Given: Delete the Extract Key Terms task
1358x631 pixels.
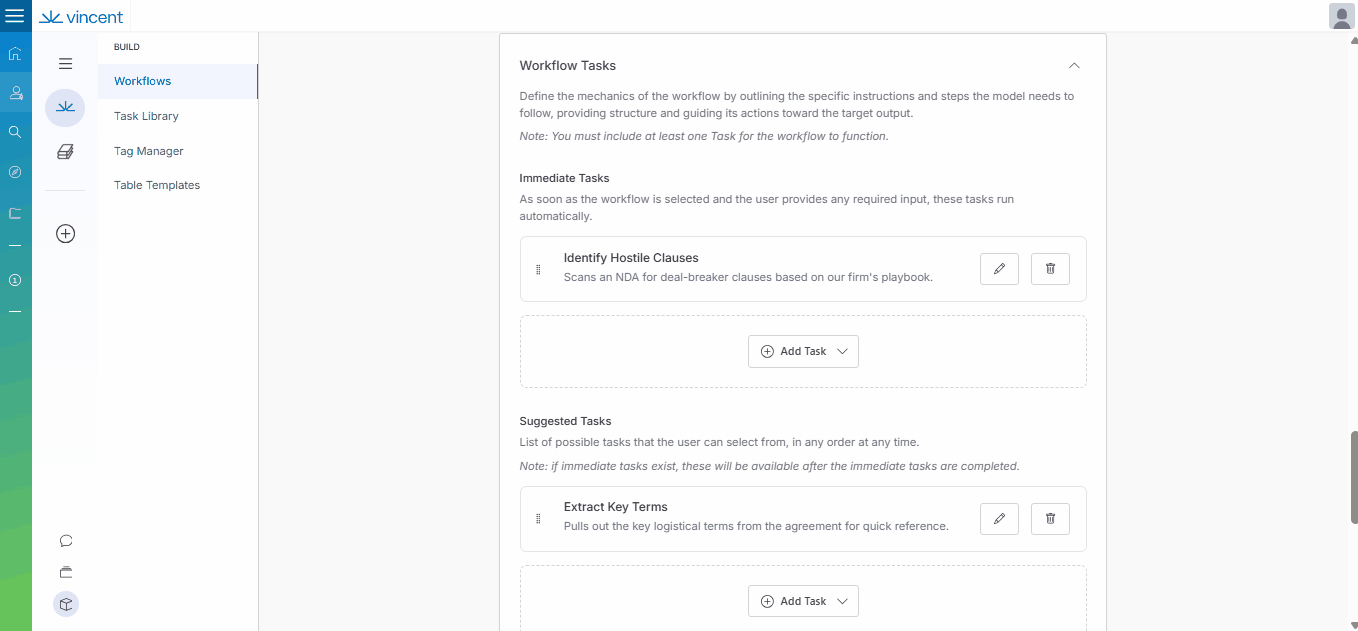Looking at the screenshot, I should [1050, 519].
